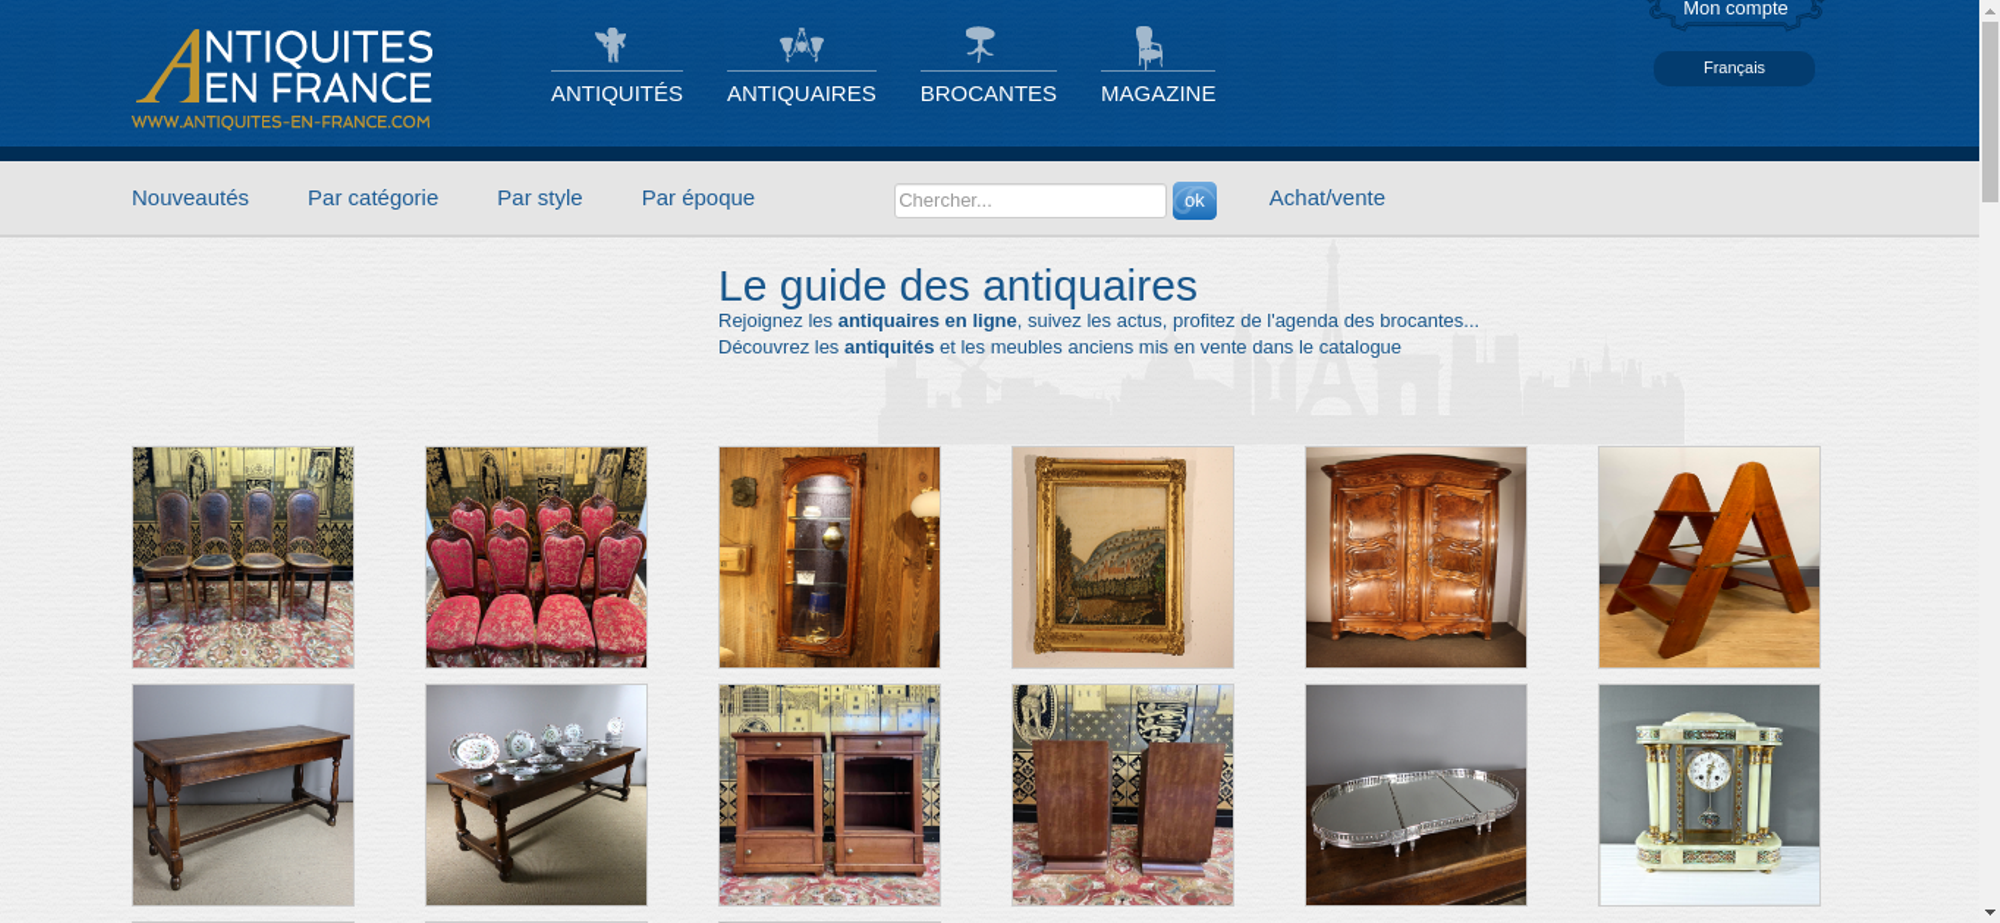Image resolution: width=2000 pixels, height=923 pixels.
Task: Click the chandelier icon above Antiquaires
Action: pyautogui.click(x=801, y=45)
